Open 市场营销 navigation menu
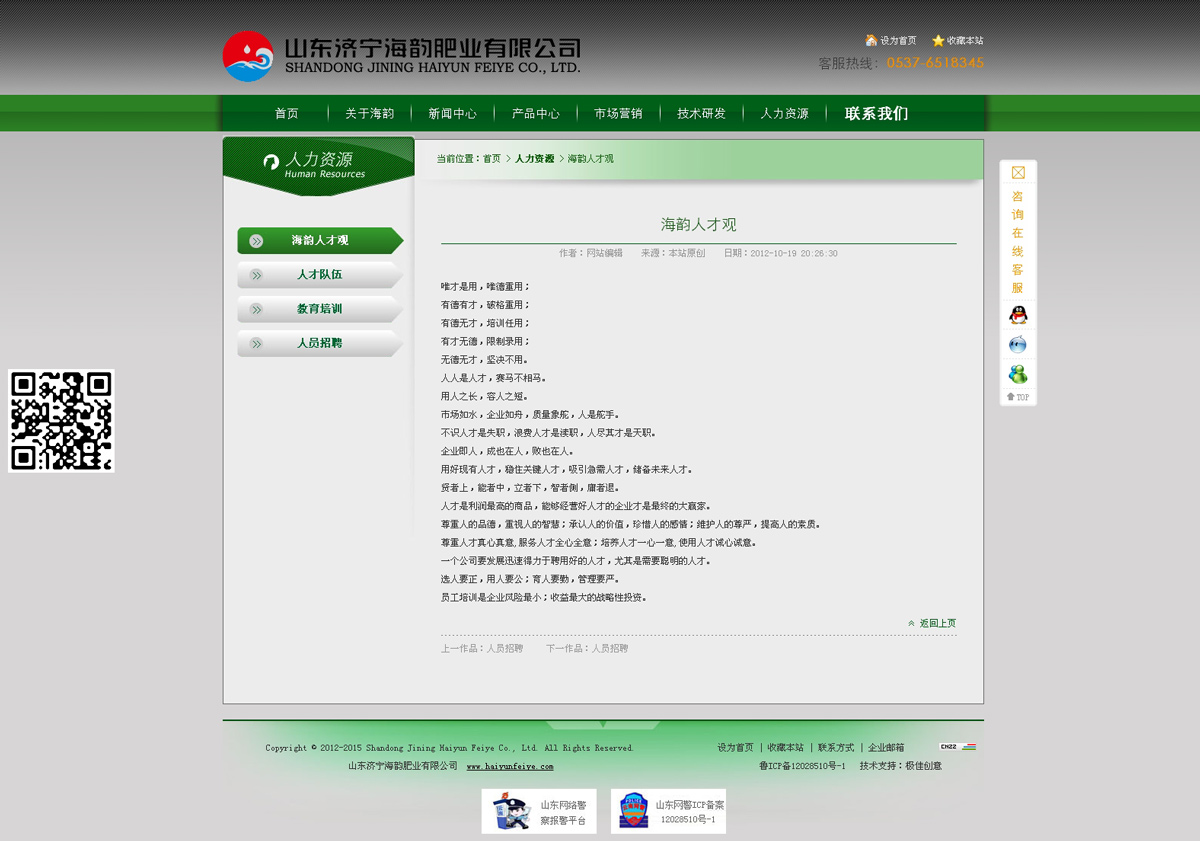This screenshot has width=1200, height=841. tap(618, 114)
